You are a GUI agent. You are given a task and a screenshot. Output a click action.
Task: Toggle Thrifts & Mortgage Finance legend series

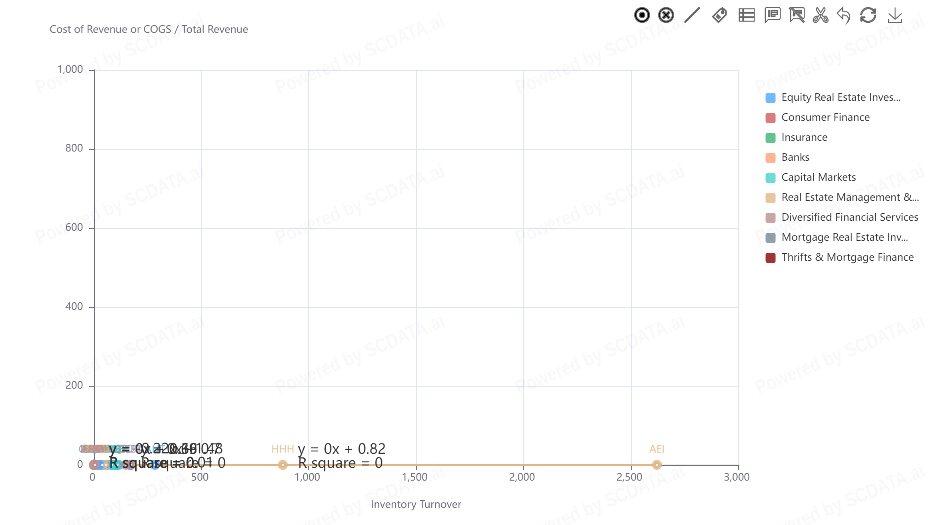coord(847,258)
